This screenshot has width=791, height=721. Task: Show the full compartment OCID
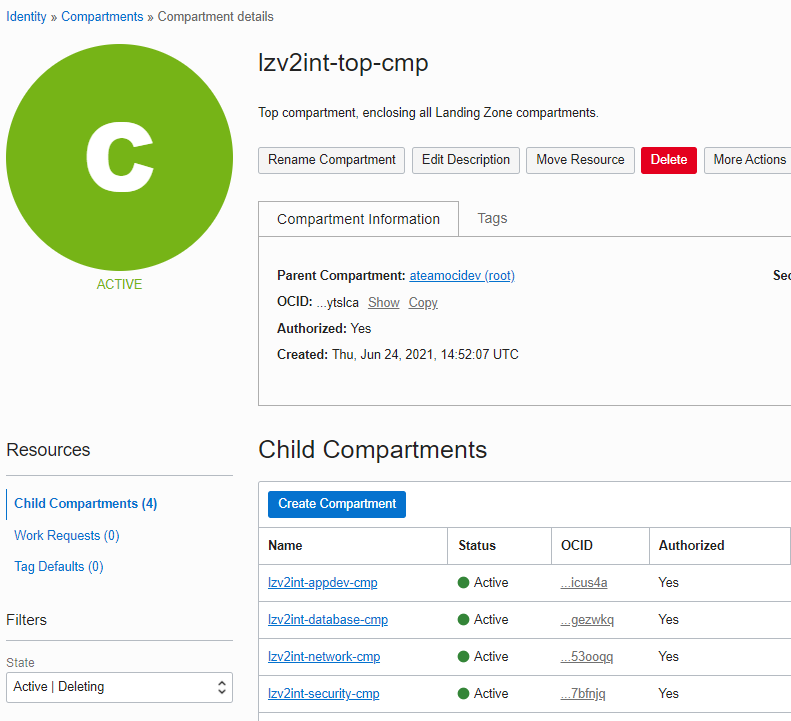[x=383, y=302]
